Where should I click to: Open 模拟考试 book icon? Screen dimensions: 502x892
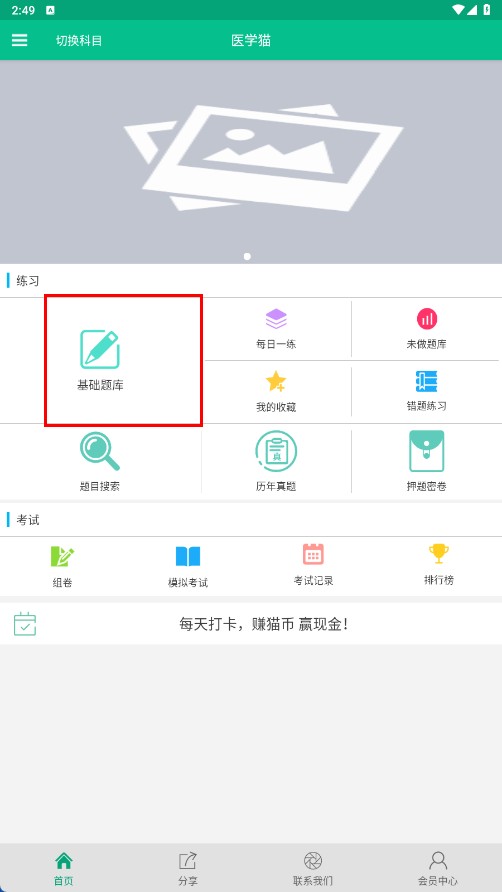[x=188, y=556]
